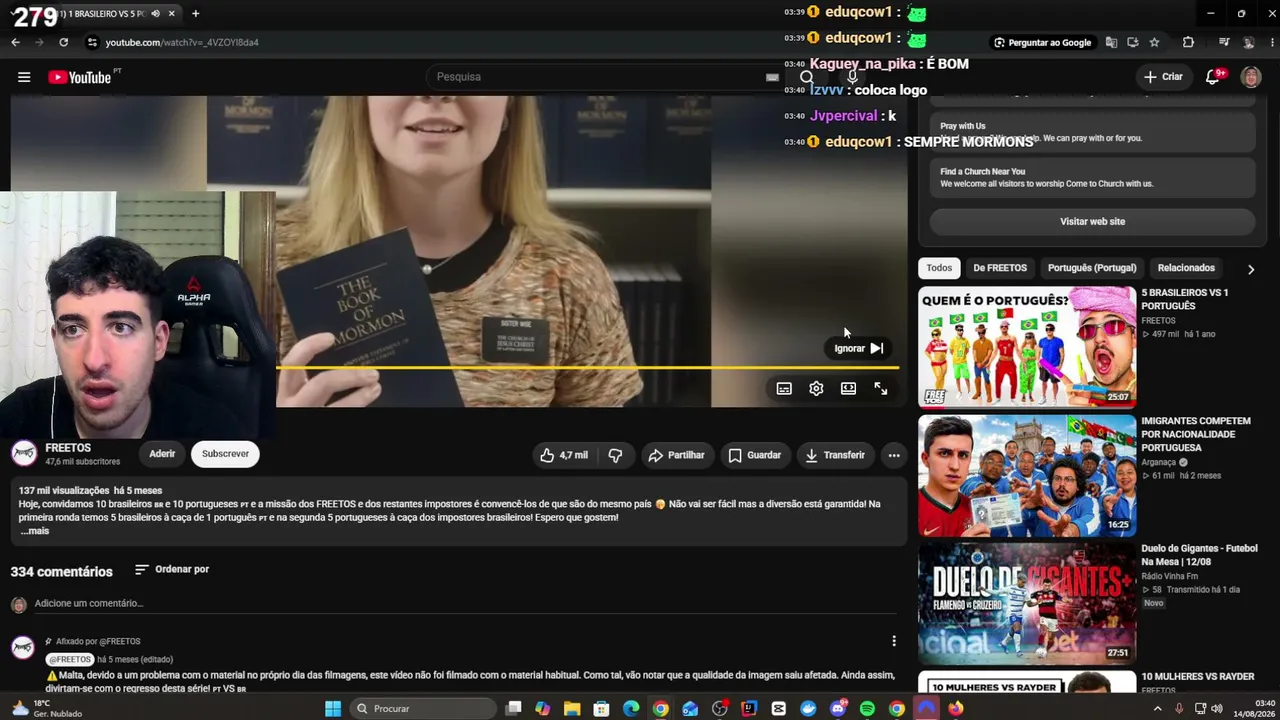Open Firefox from the taskbar
1280x720 pixels.
(x=956, y=709)
